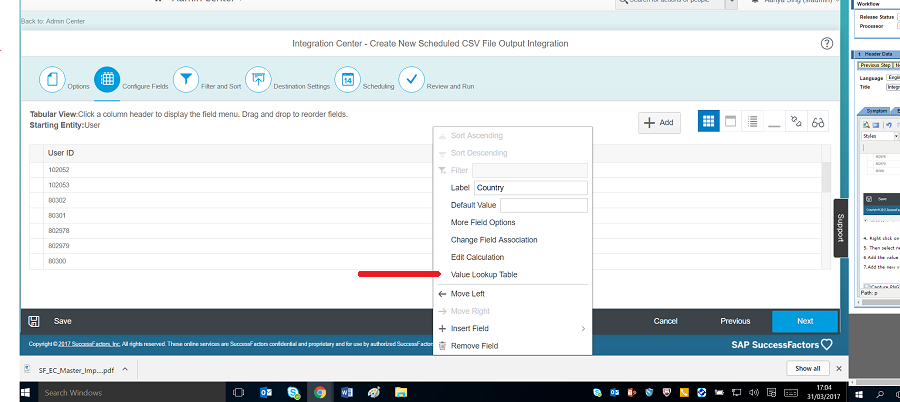Choose Move Left from the field menu

click(467, 294)
